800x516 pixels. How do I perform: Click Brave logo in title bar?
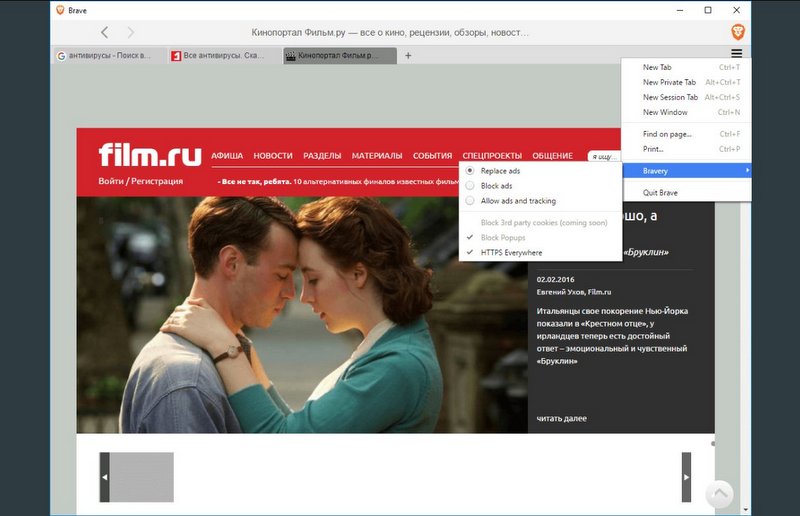click(x=60, y=10)
